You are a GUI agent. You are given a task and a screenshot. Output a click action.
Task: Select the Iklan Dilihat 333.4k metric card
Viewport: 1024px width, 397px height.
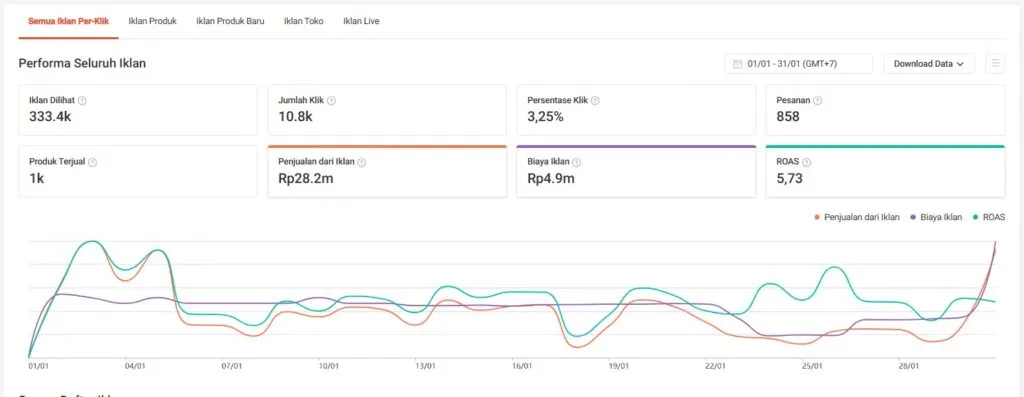pyautogui.click(x=138, y=110)
